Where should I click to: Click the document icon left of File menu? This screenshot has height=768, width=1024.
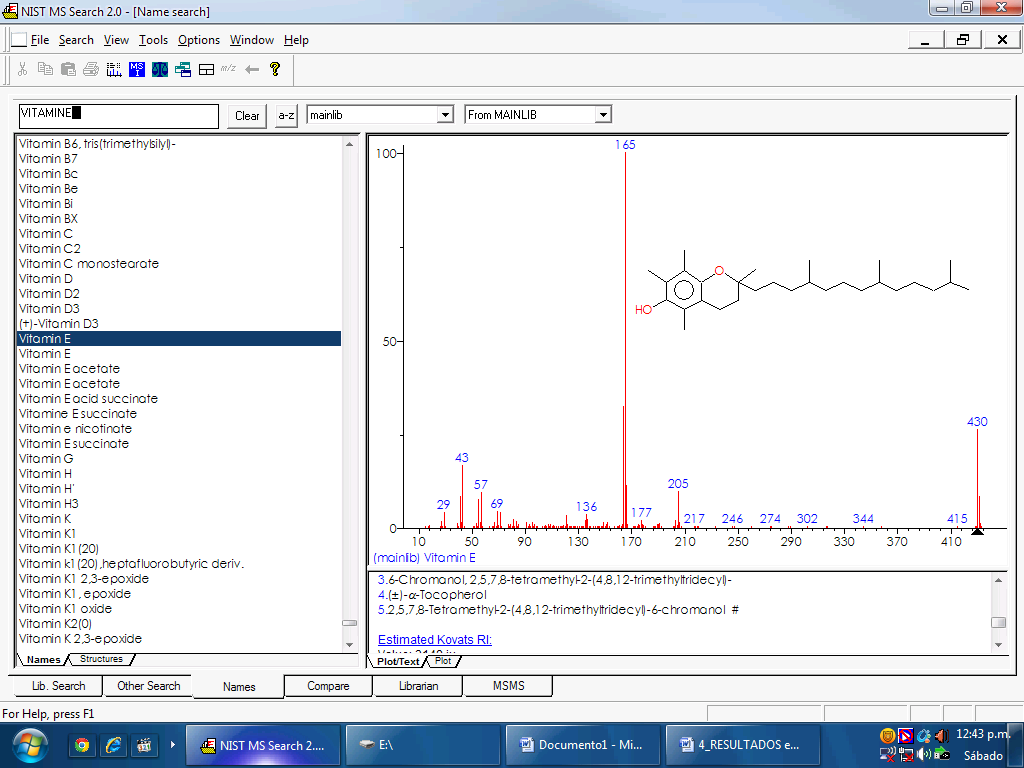(19, 40)
